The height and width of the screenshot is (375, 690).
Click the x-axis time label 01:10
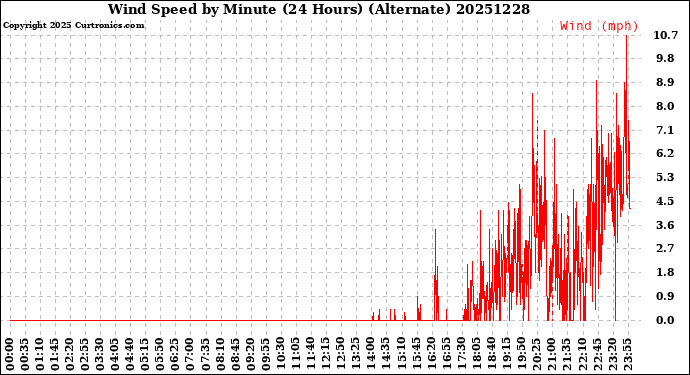point(40,355)
